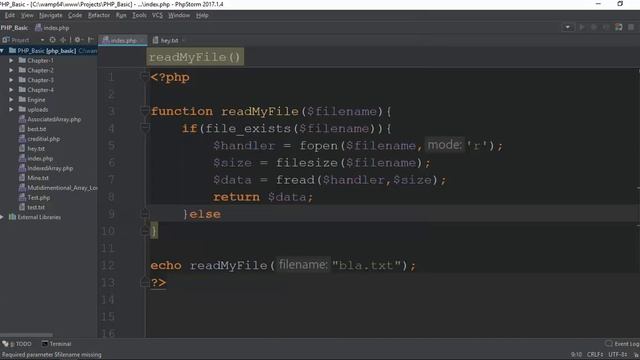The image size is (640, 360).
Task: Expand the Engine folder
Action: (11, 100)
